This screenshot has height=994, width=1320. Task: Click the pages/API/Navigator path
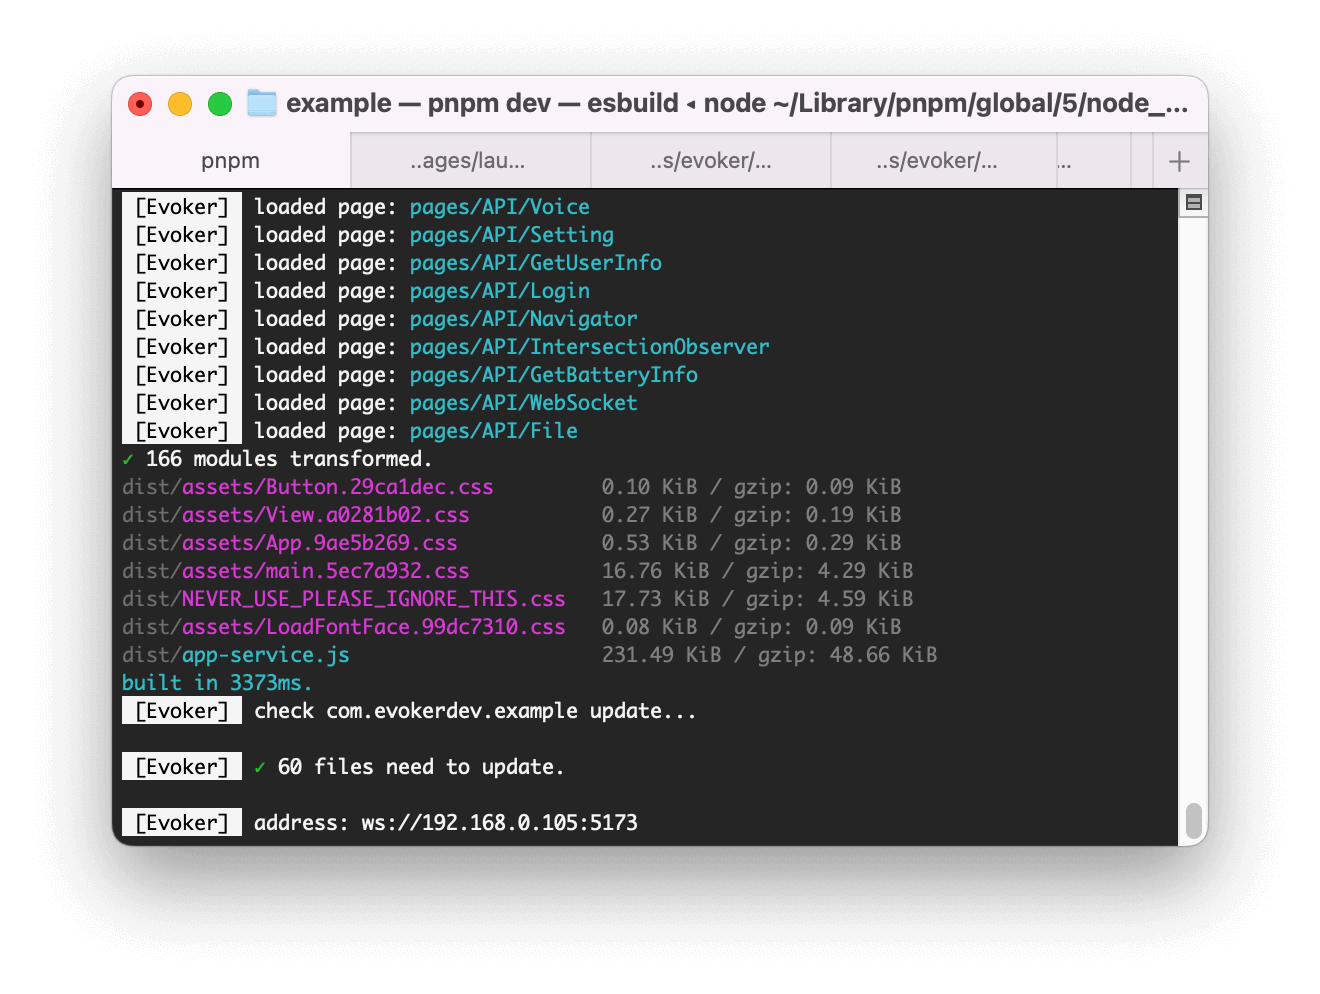[524, 319]
